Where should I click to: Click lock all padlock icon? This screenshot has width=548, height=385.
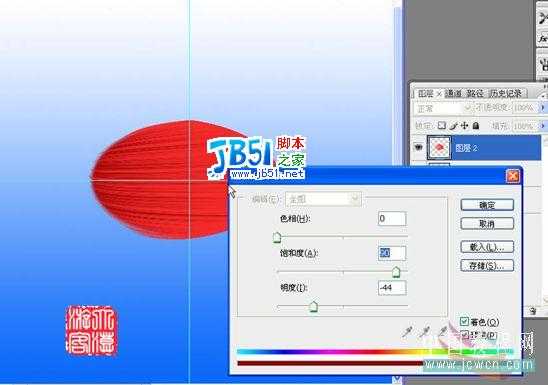tap(476, 125)
